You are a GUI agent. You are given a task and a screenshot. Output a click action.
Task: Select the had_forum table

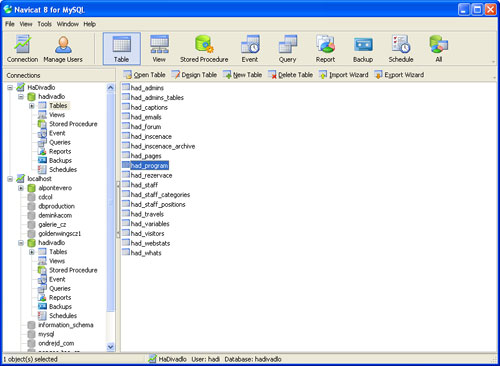[x=142, y=127]
